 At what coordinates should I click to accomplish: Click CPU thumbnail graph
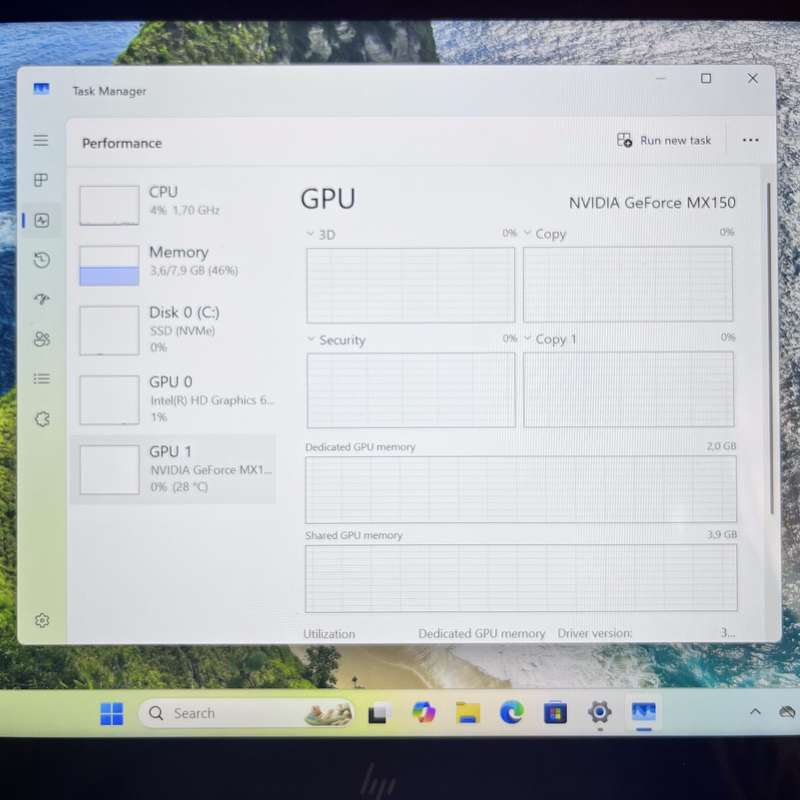[109, 205]
